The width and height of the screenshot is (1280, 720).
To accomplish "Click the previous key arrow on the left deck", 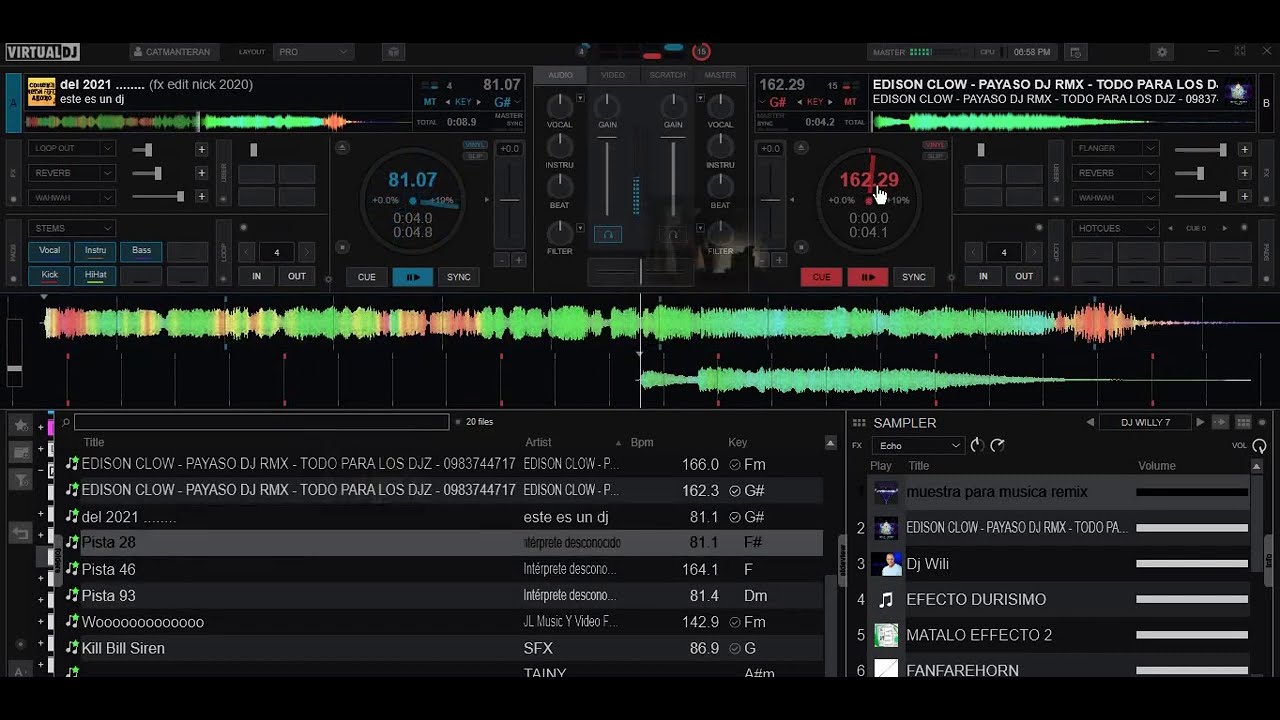I will [448, 102].
